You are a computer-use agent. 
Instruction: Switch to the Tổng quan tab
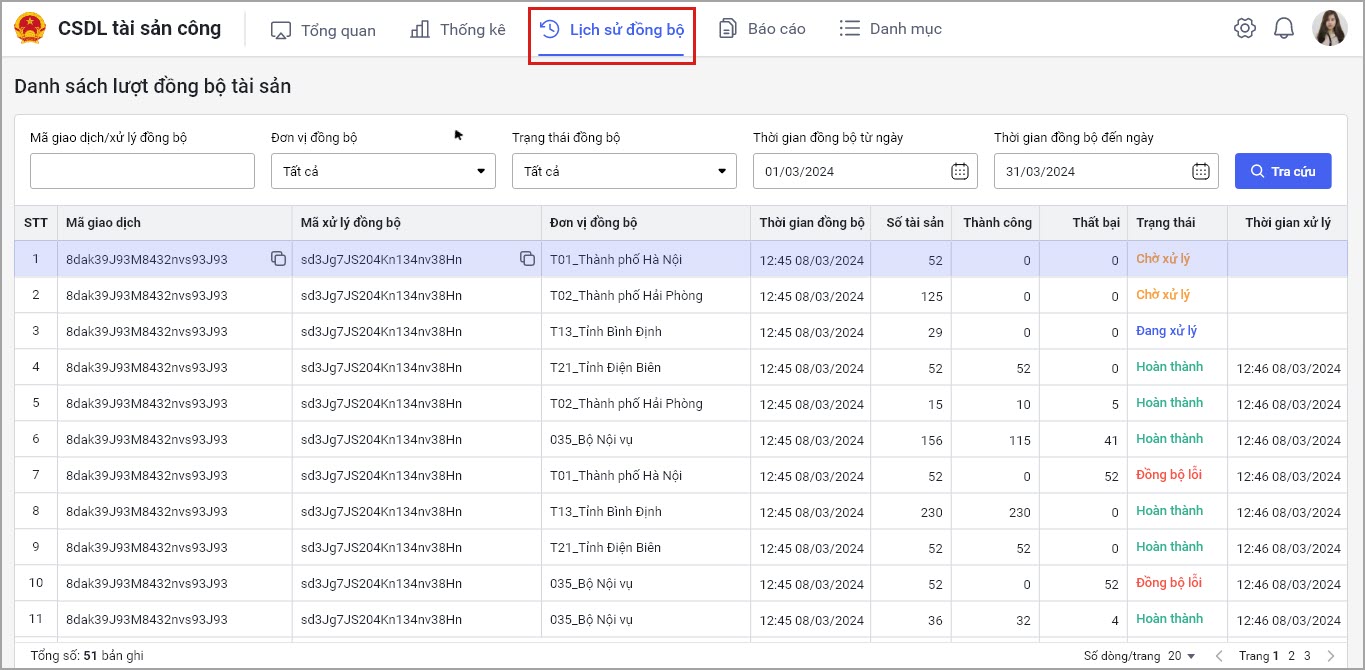pyautogui.click(x=323, y=30)
